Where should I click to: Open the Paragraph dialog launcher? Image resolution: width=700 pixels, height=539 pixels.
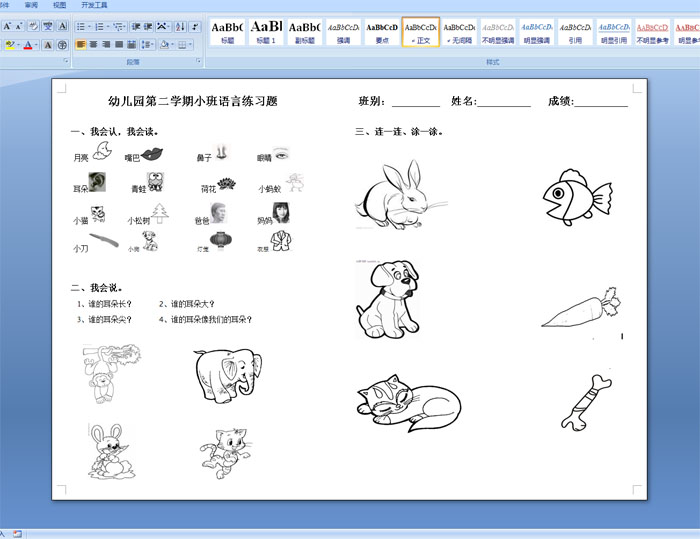pos(199,61)
